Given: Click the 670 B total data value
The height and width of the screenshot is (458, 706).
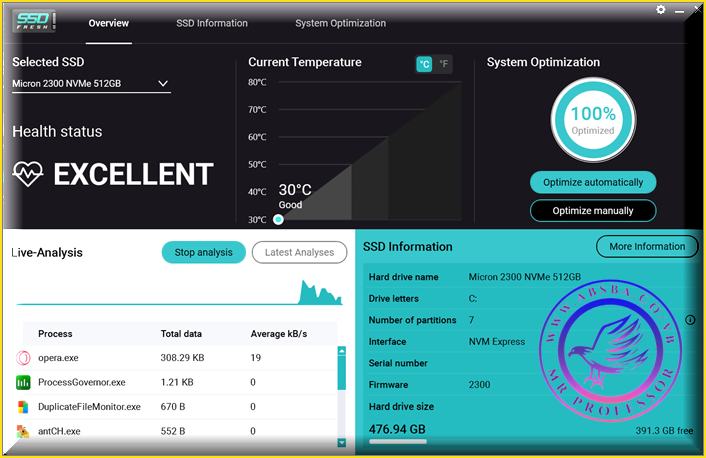Looking at the screenshot, I should click(173, 407).
